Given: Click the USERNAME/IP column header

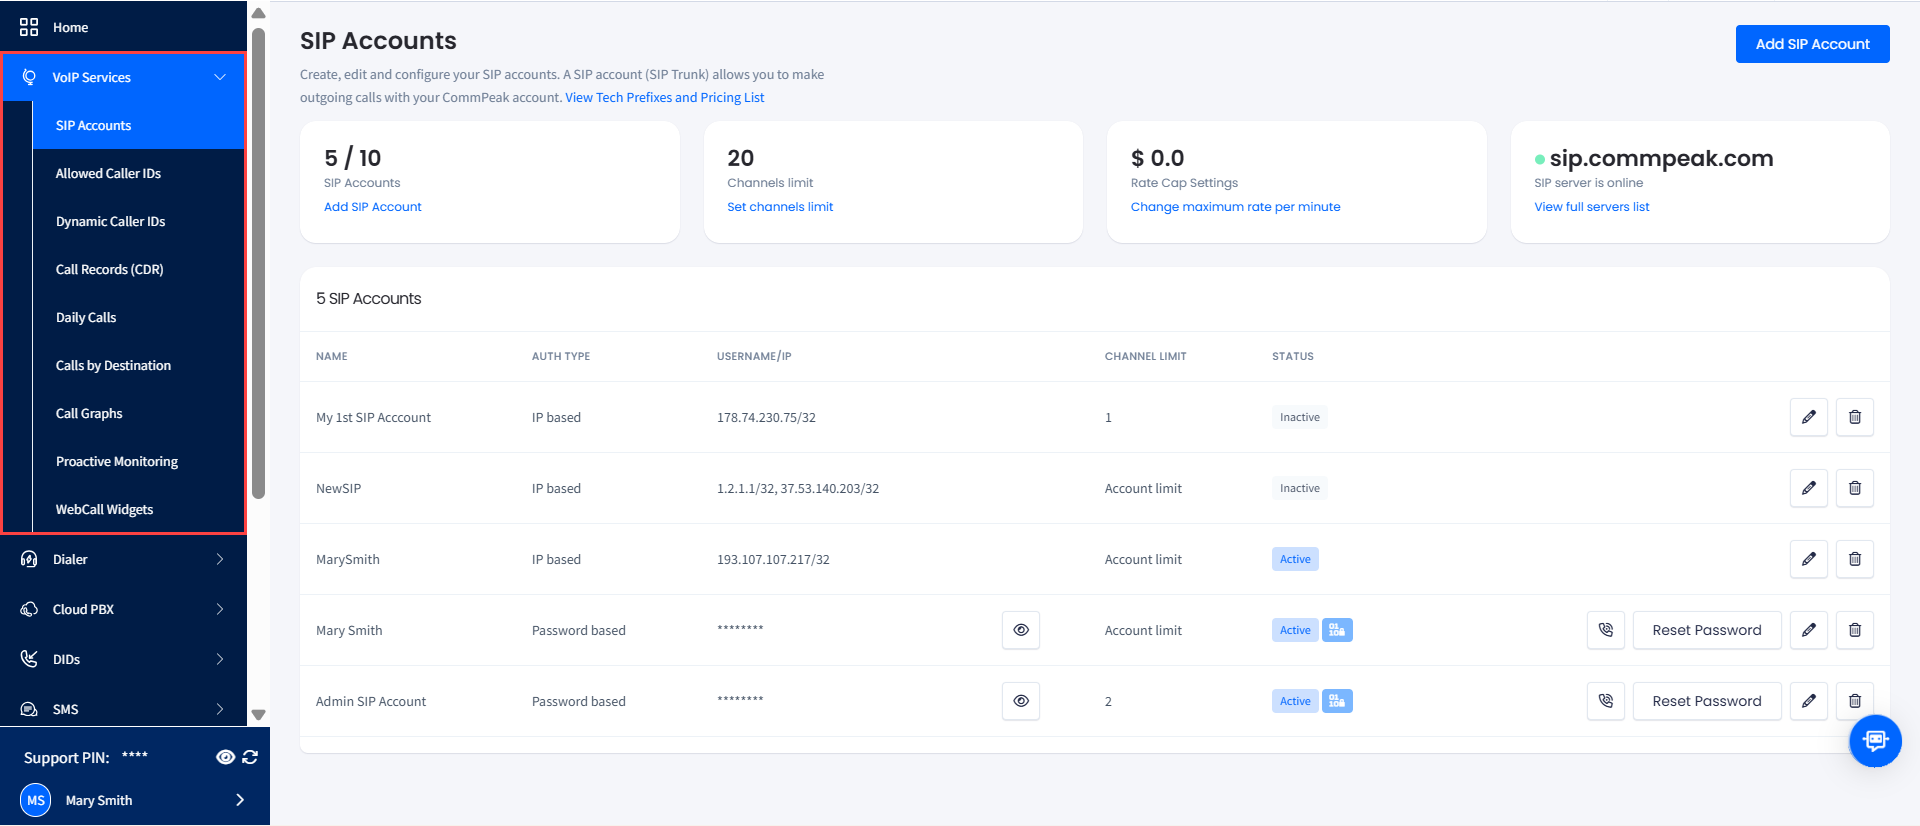Looking at the screenshot, I should pos(754,356).
